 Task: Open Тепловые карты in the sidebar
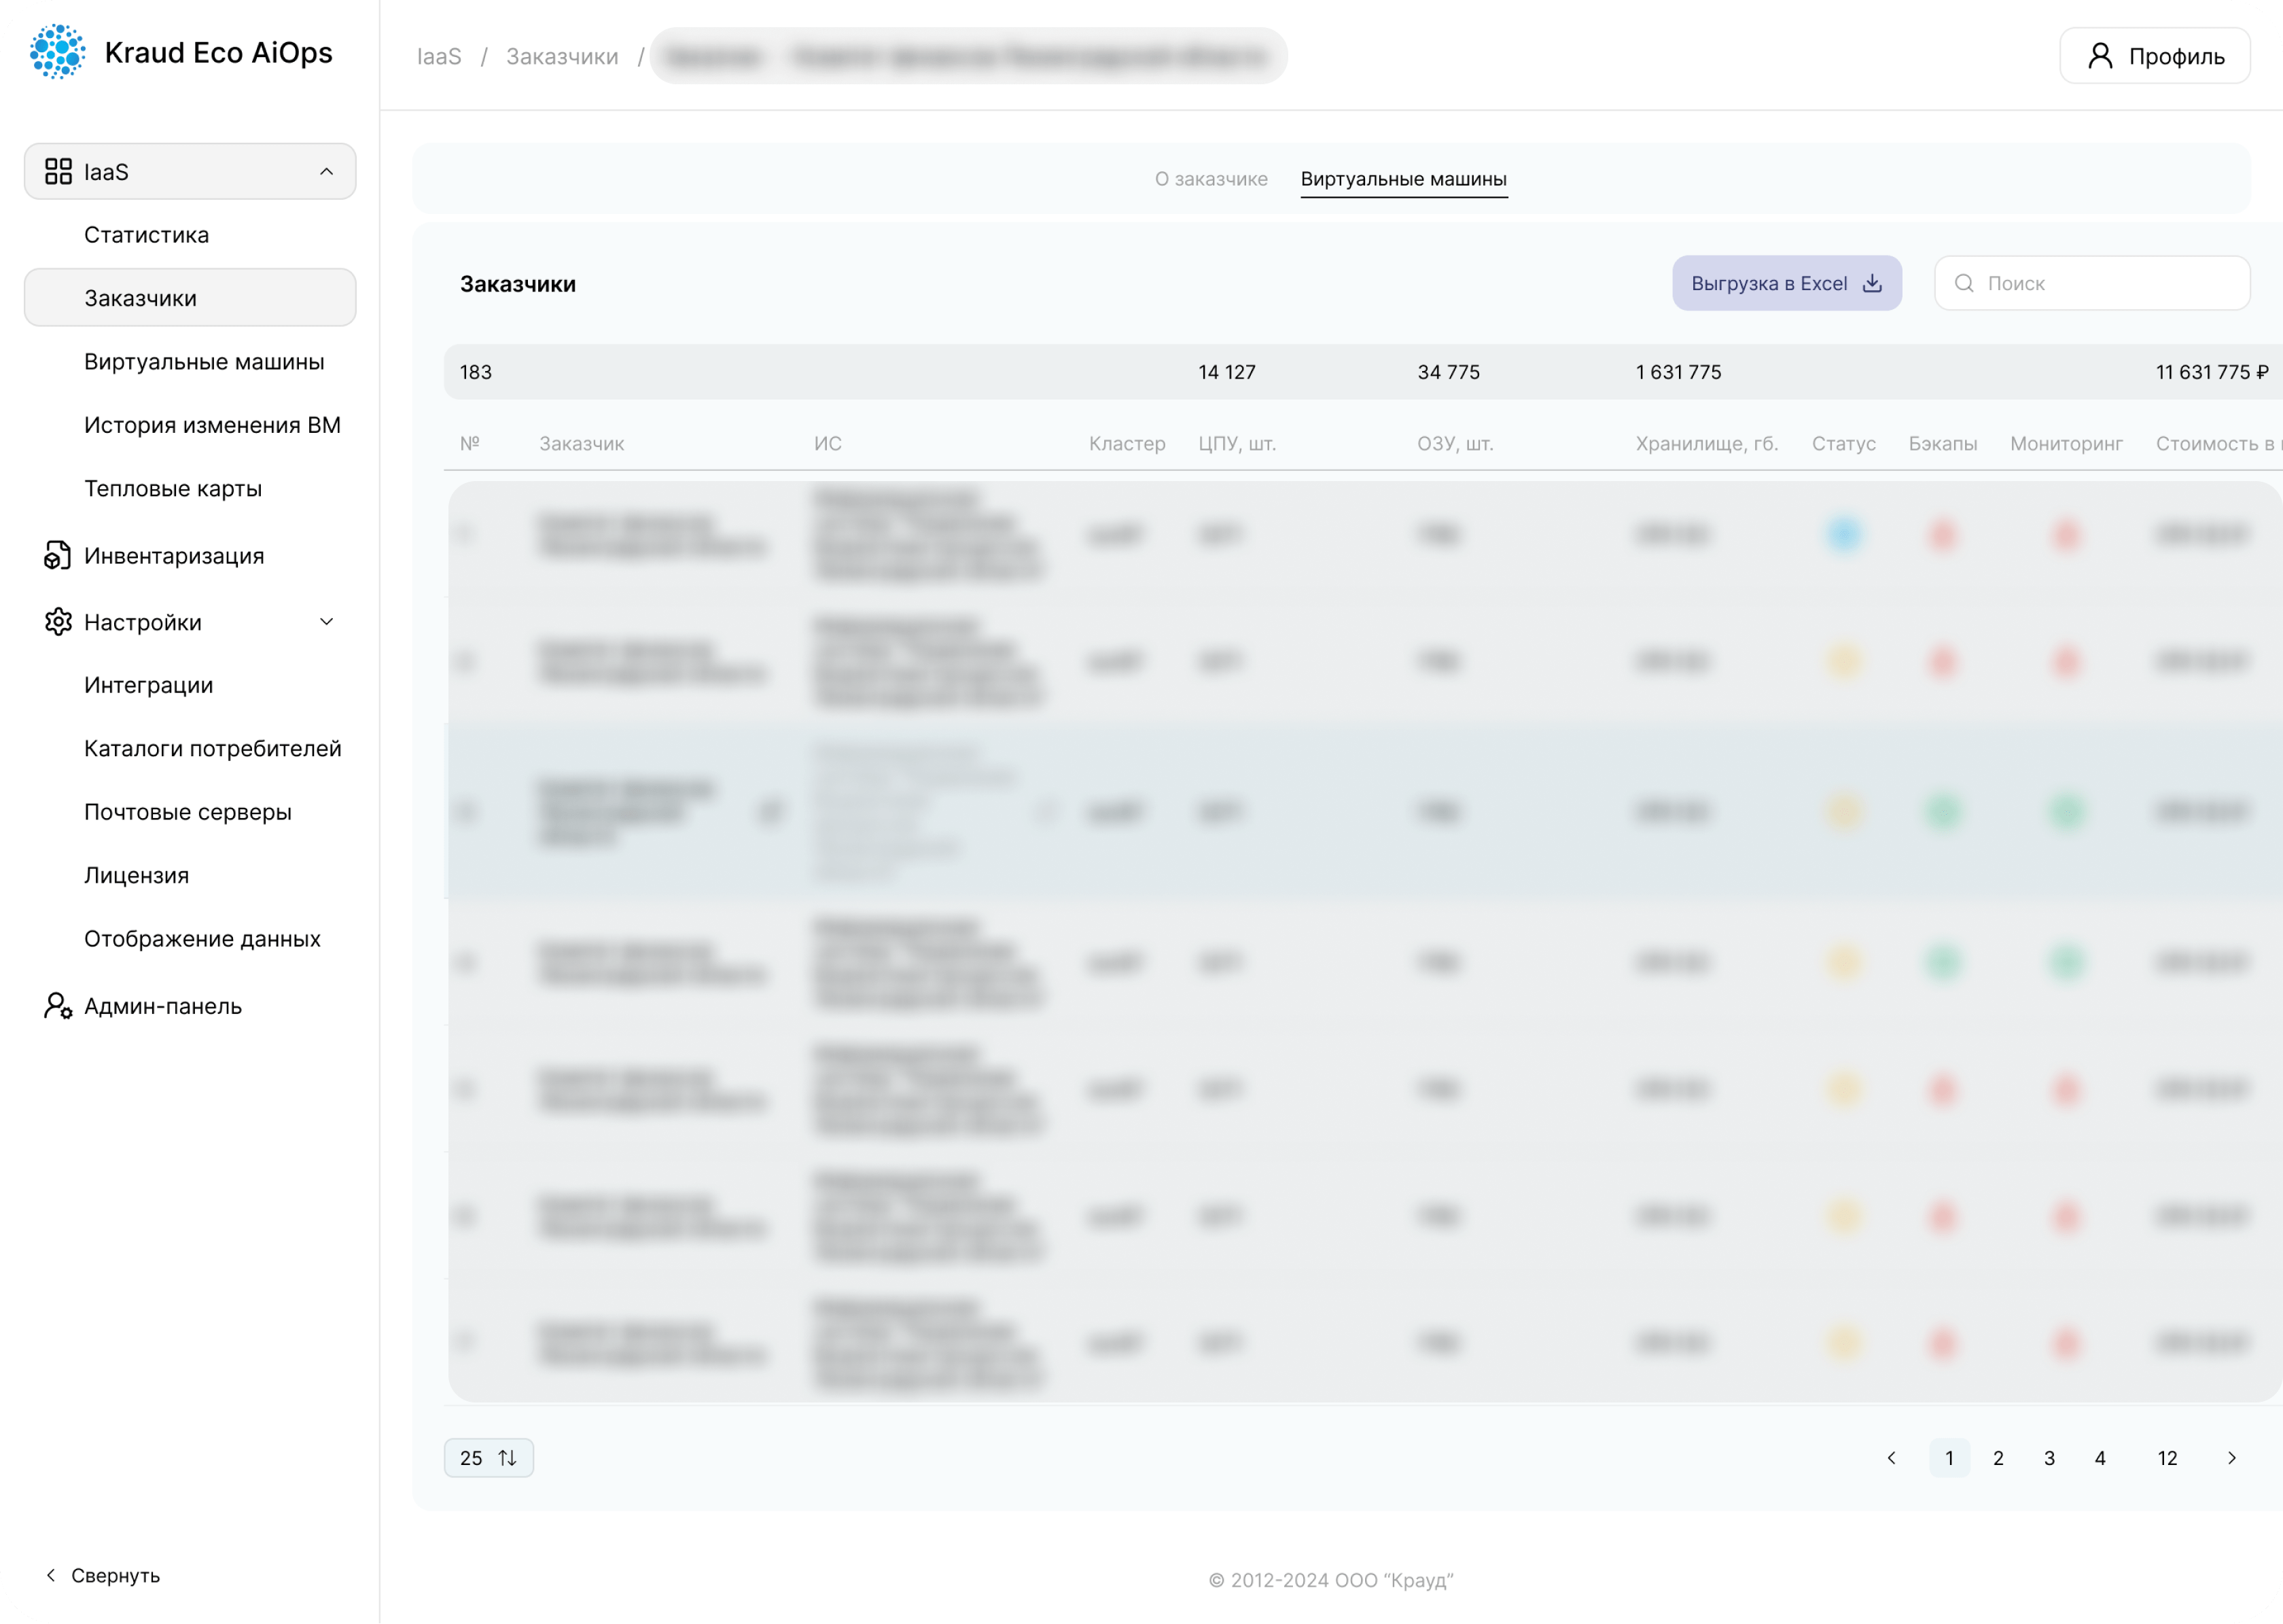coord(173,488)
